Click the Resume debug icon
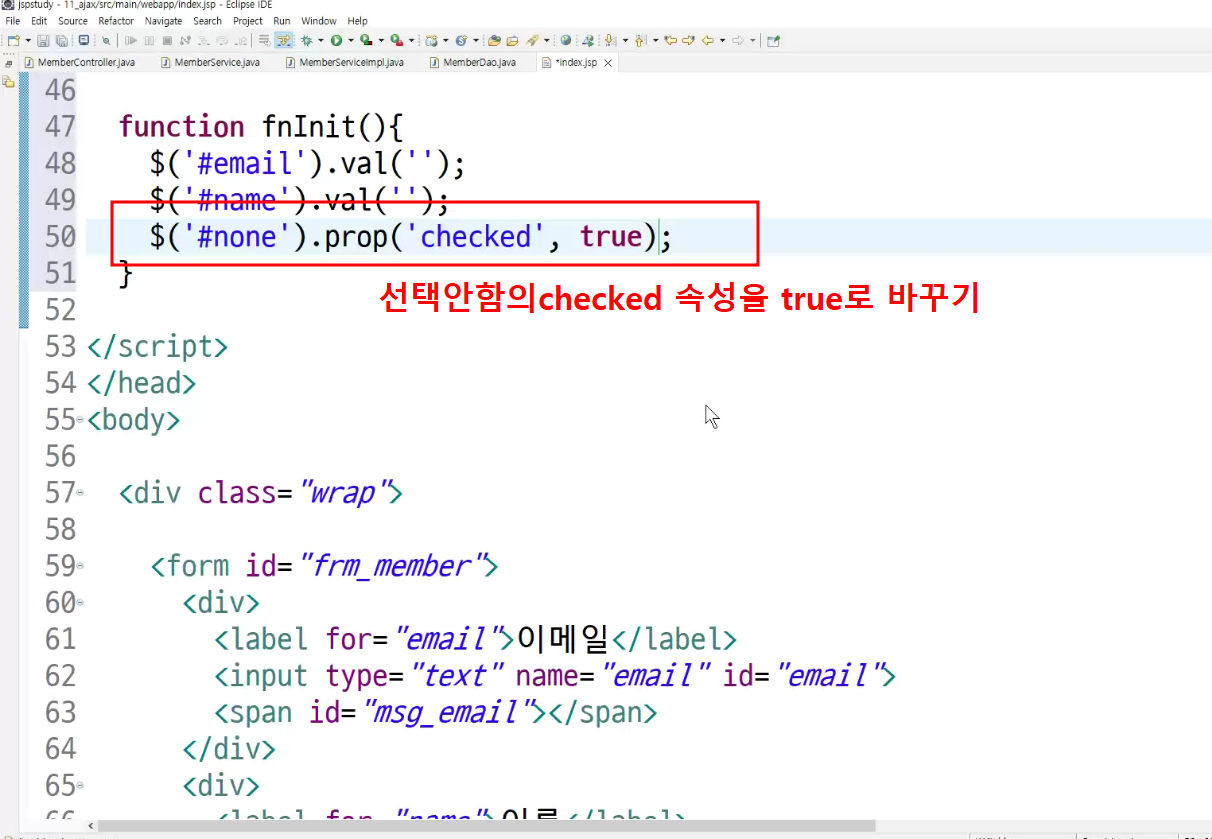This screenshot has width=1212, height=839. (x=131, y=40)
